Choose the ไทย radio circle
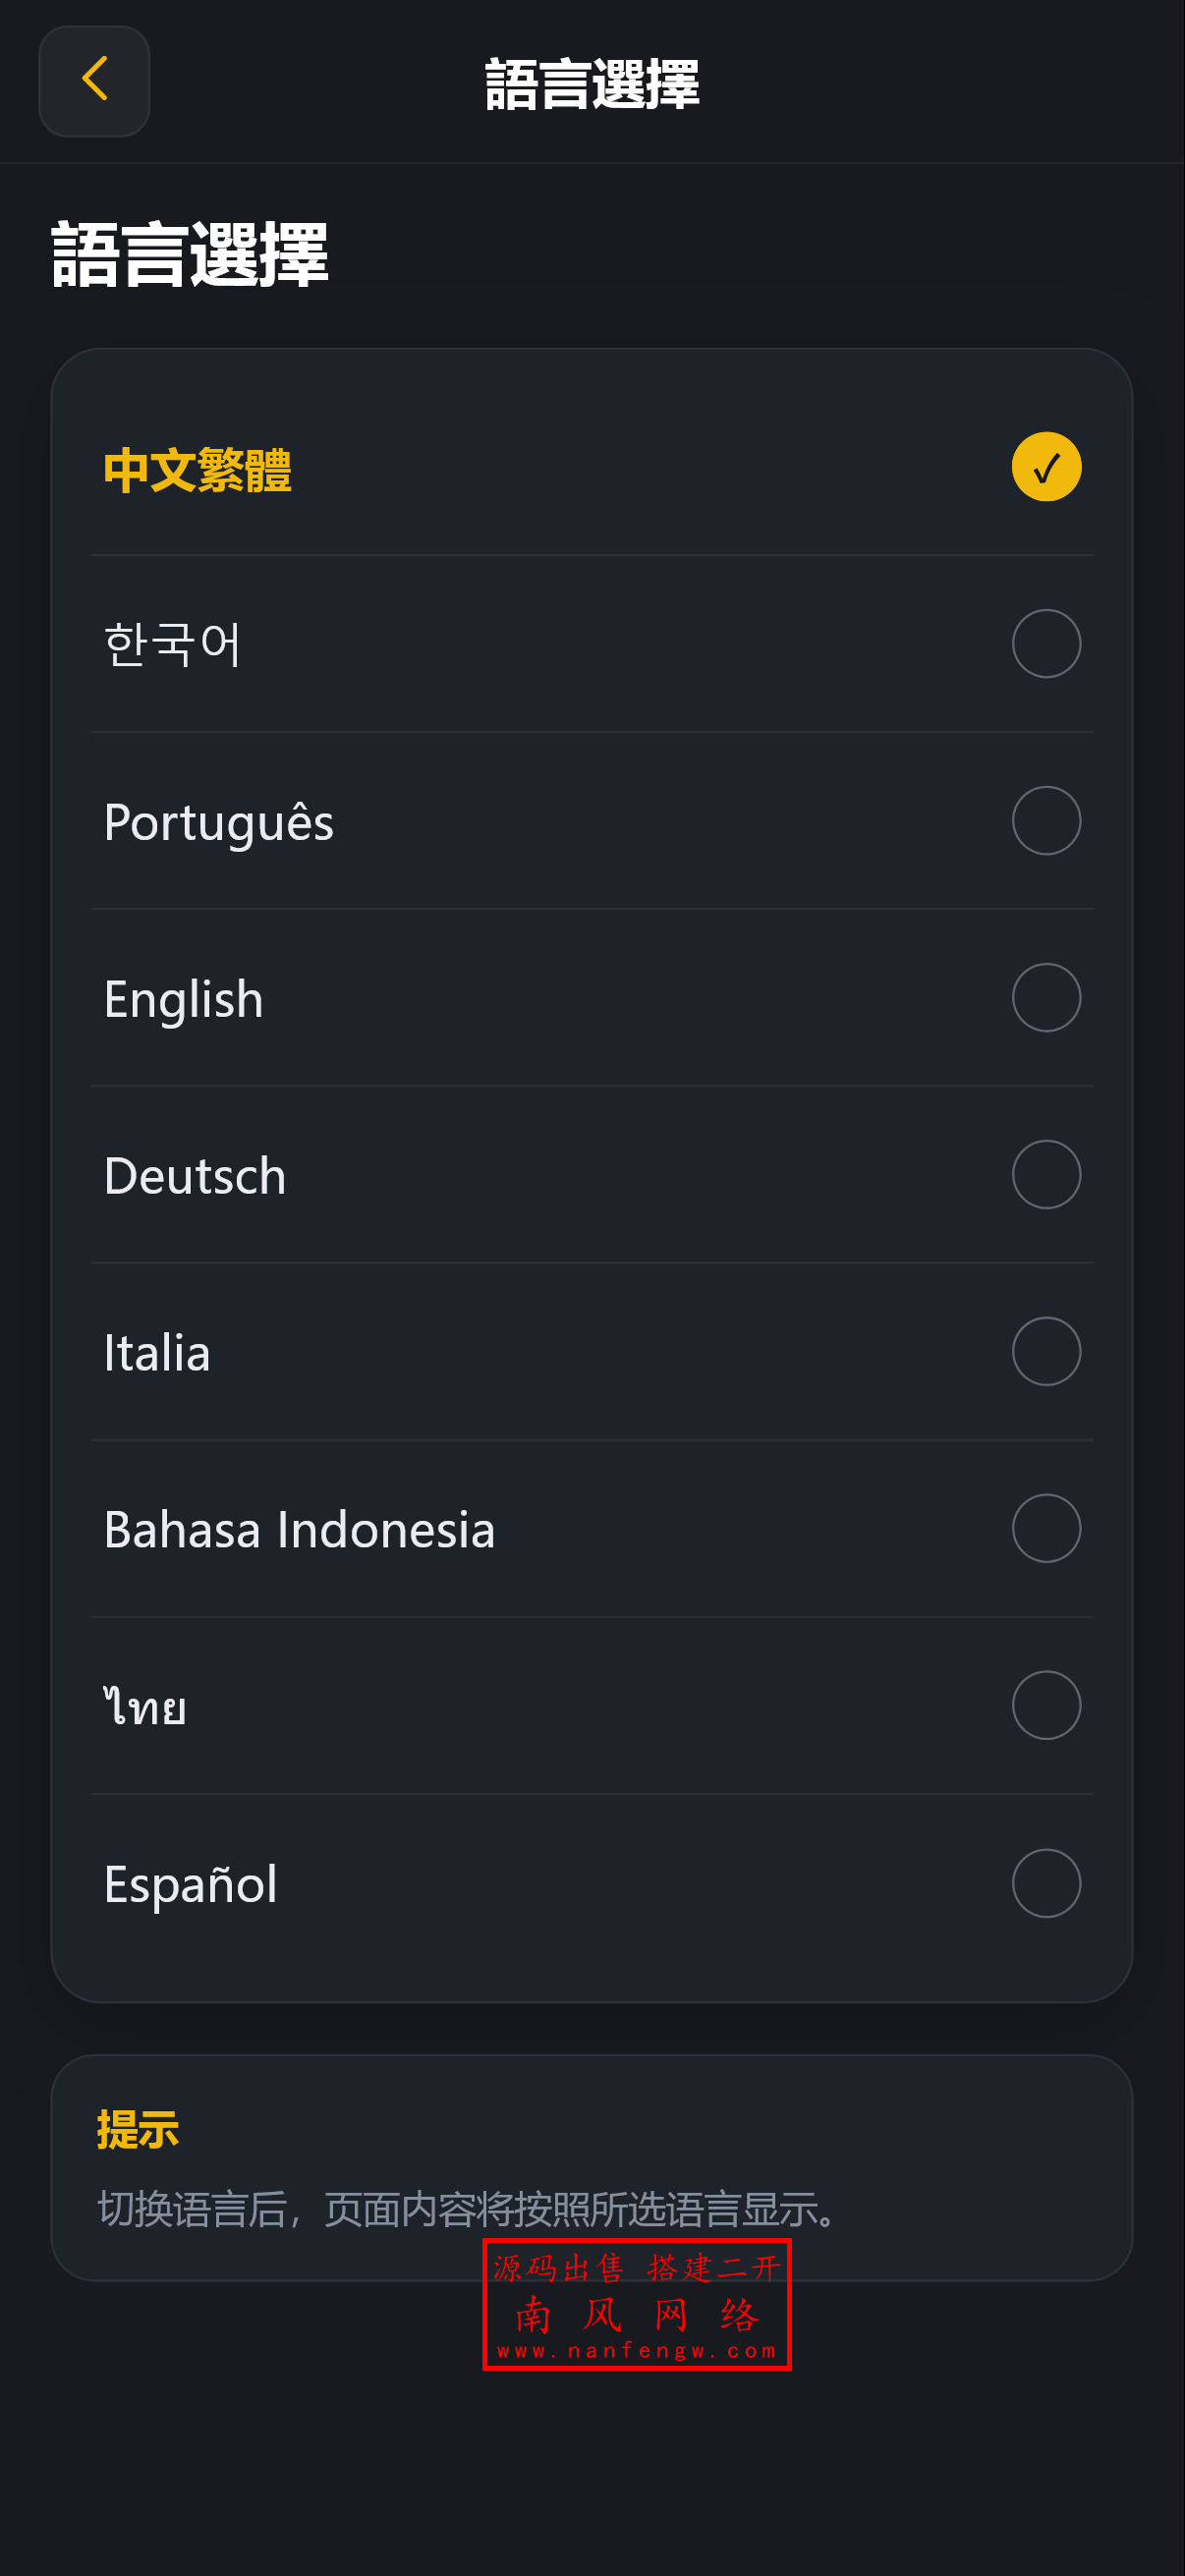The width and height of the screenshot is (1185, 2576). click(1045, 1706)
